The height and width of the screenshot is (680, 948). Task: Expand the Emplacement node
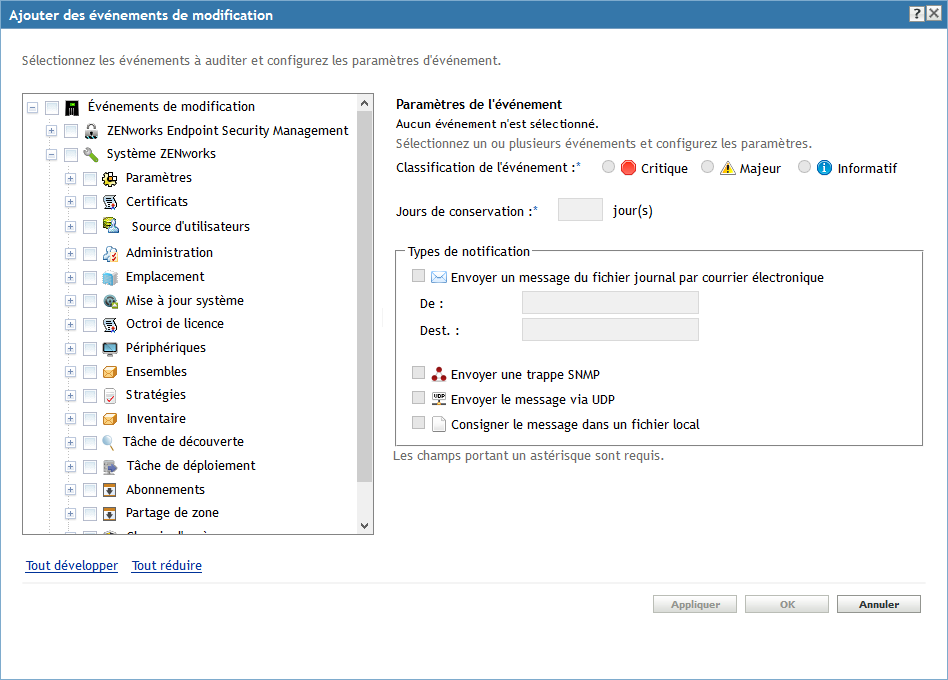pos(70,277)
